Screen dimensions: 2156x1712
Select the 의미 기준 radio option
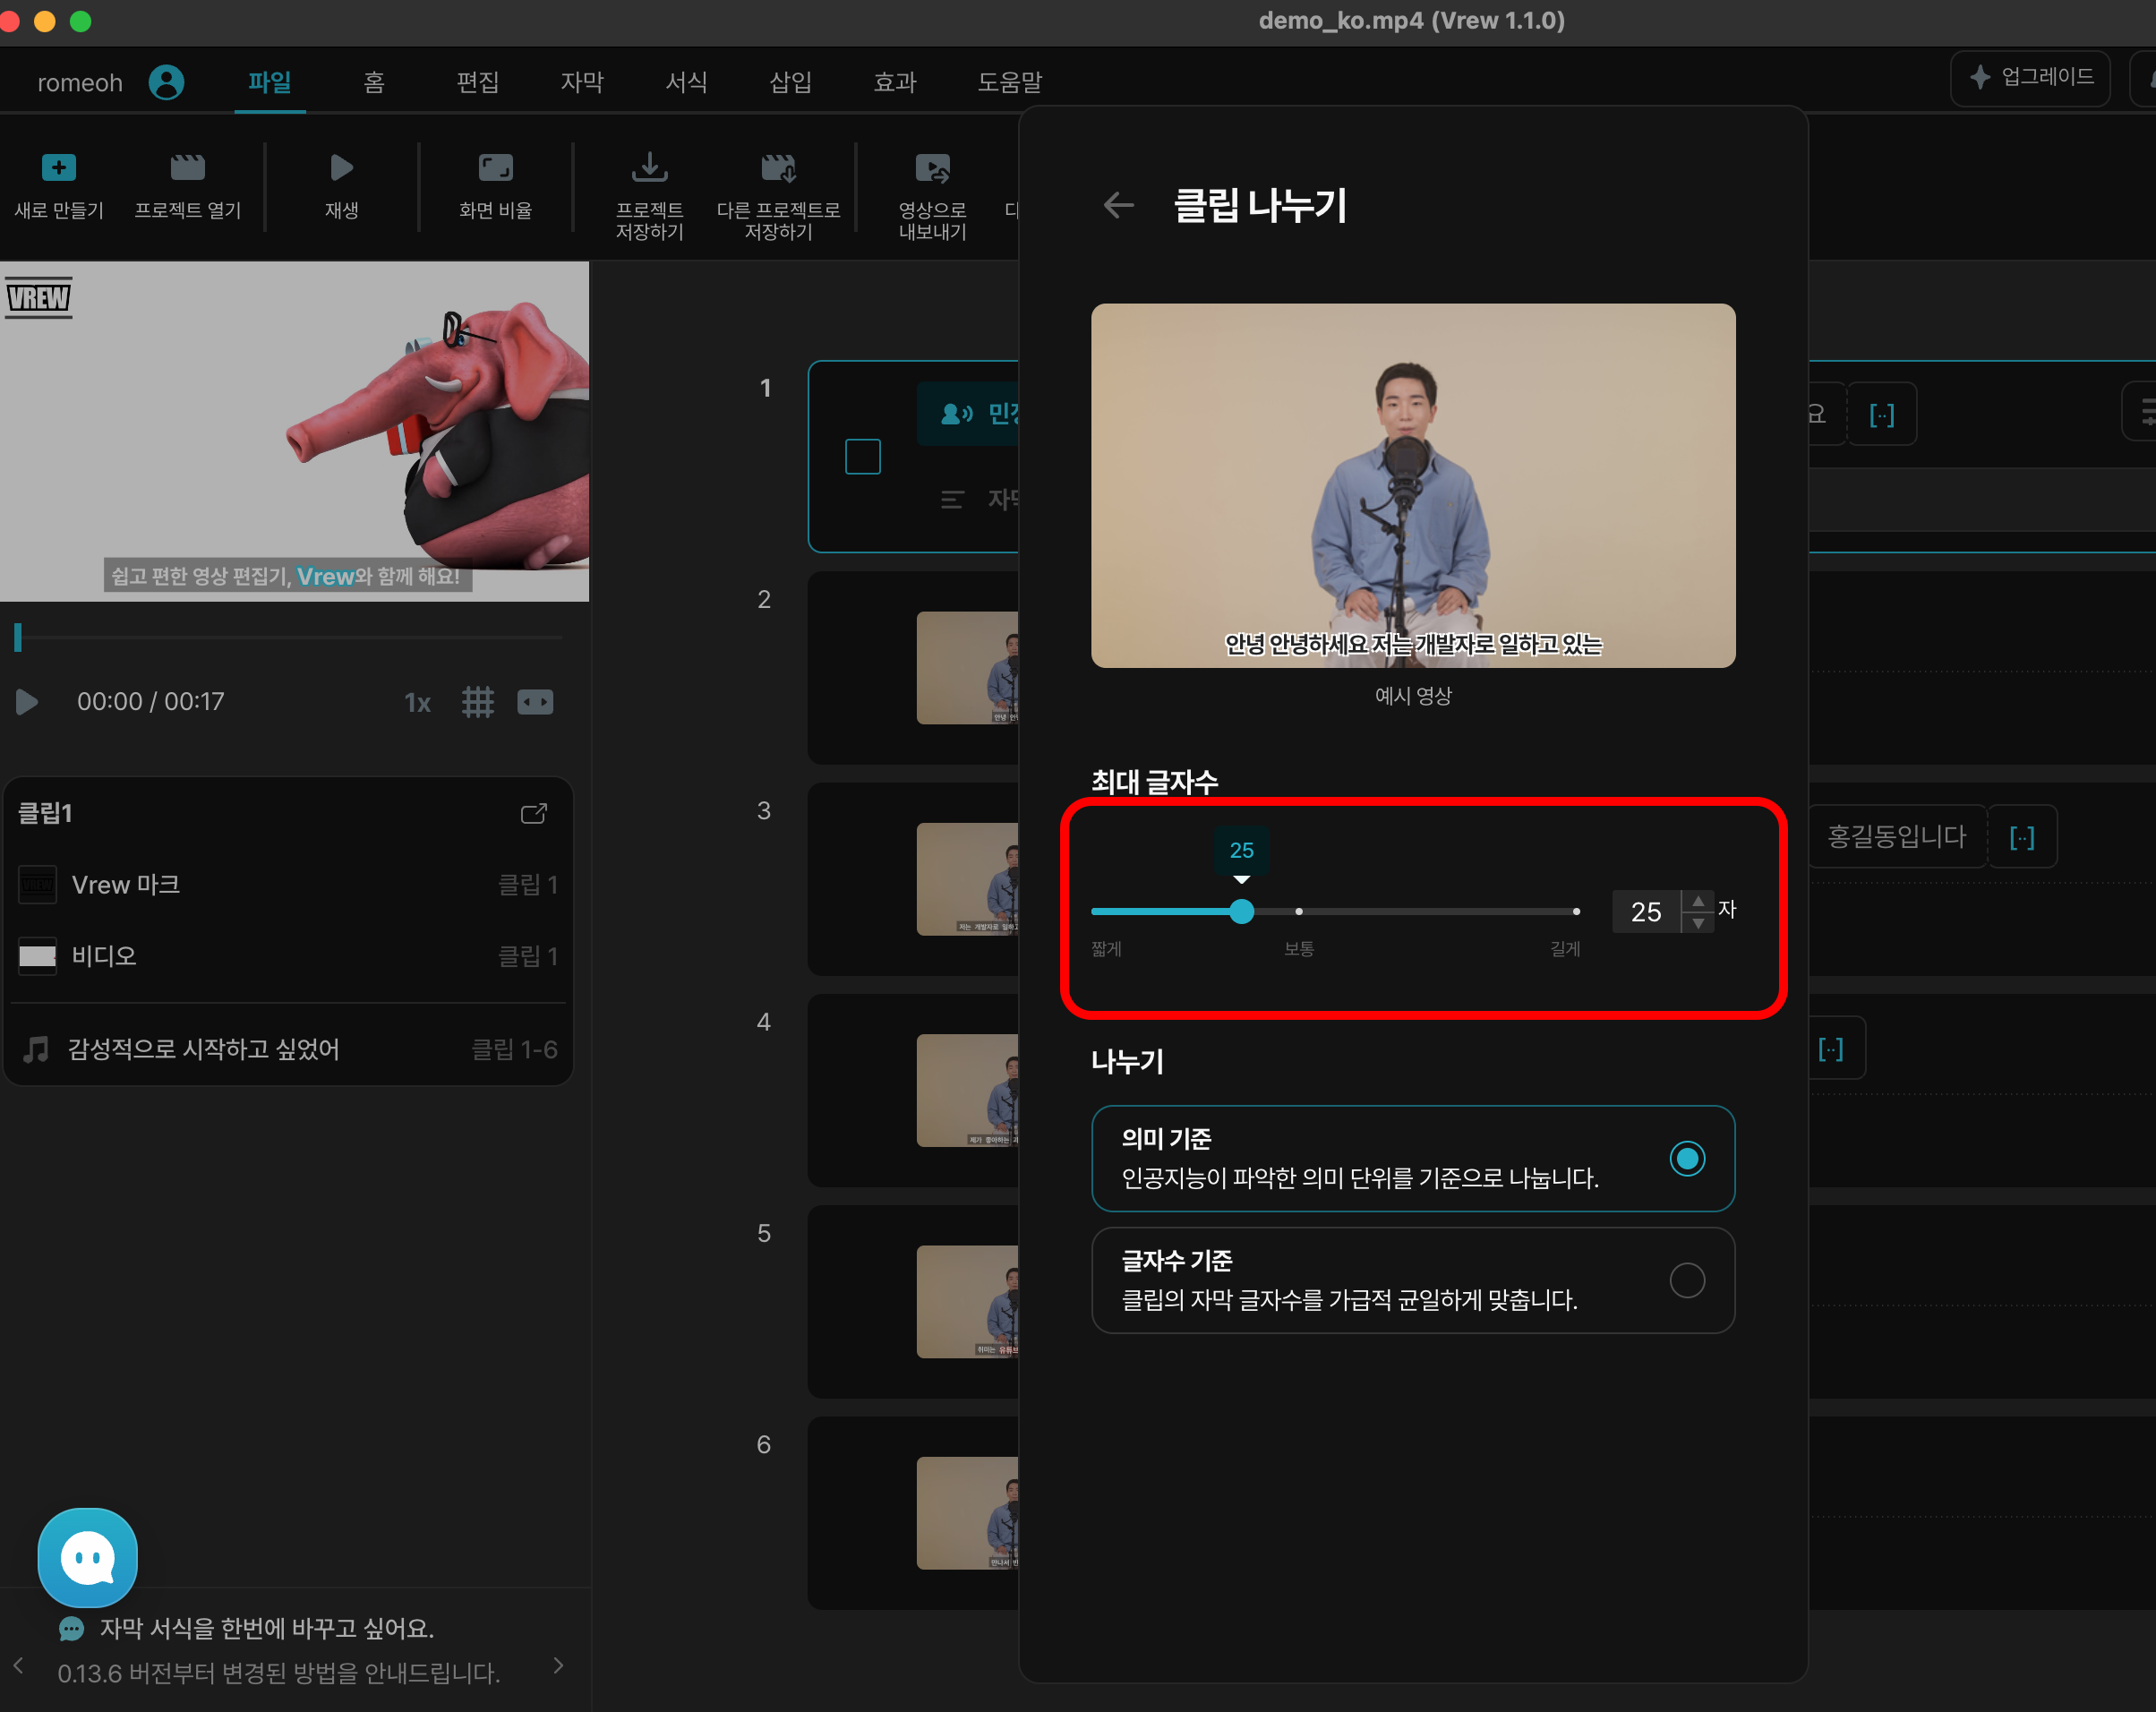pyautogui.click(x=1686, y=1158)
